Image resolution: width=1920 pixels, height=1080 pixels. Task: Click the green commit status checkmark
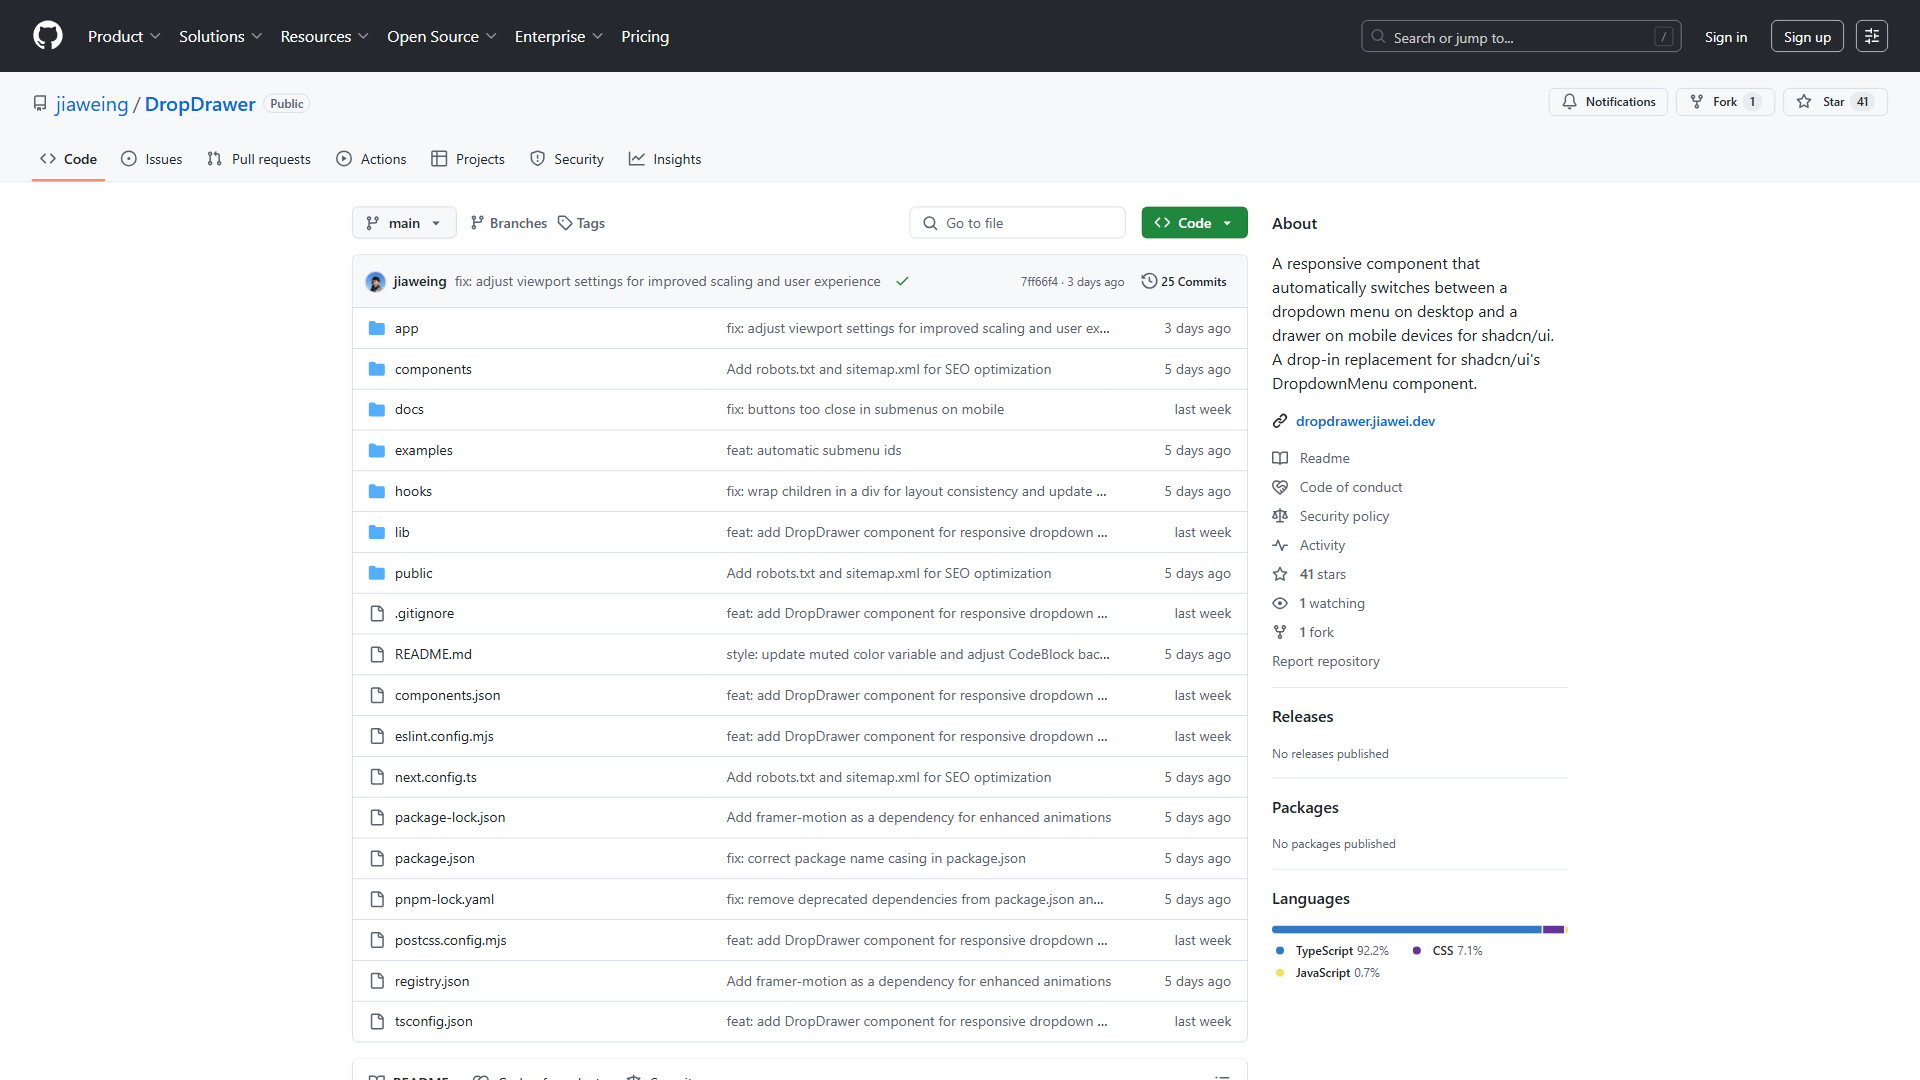902,281
